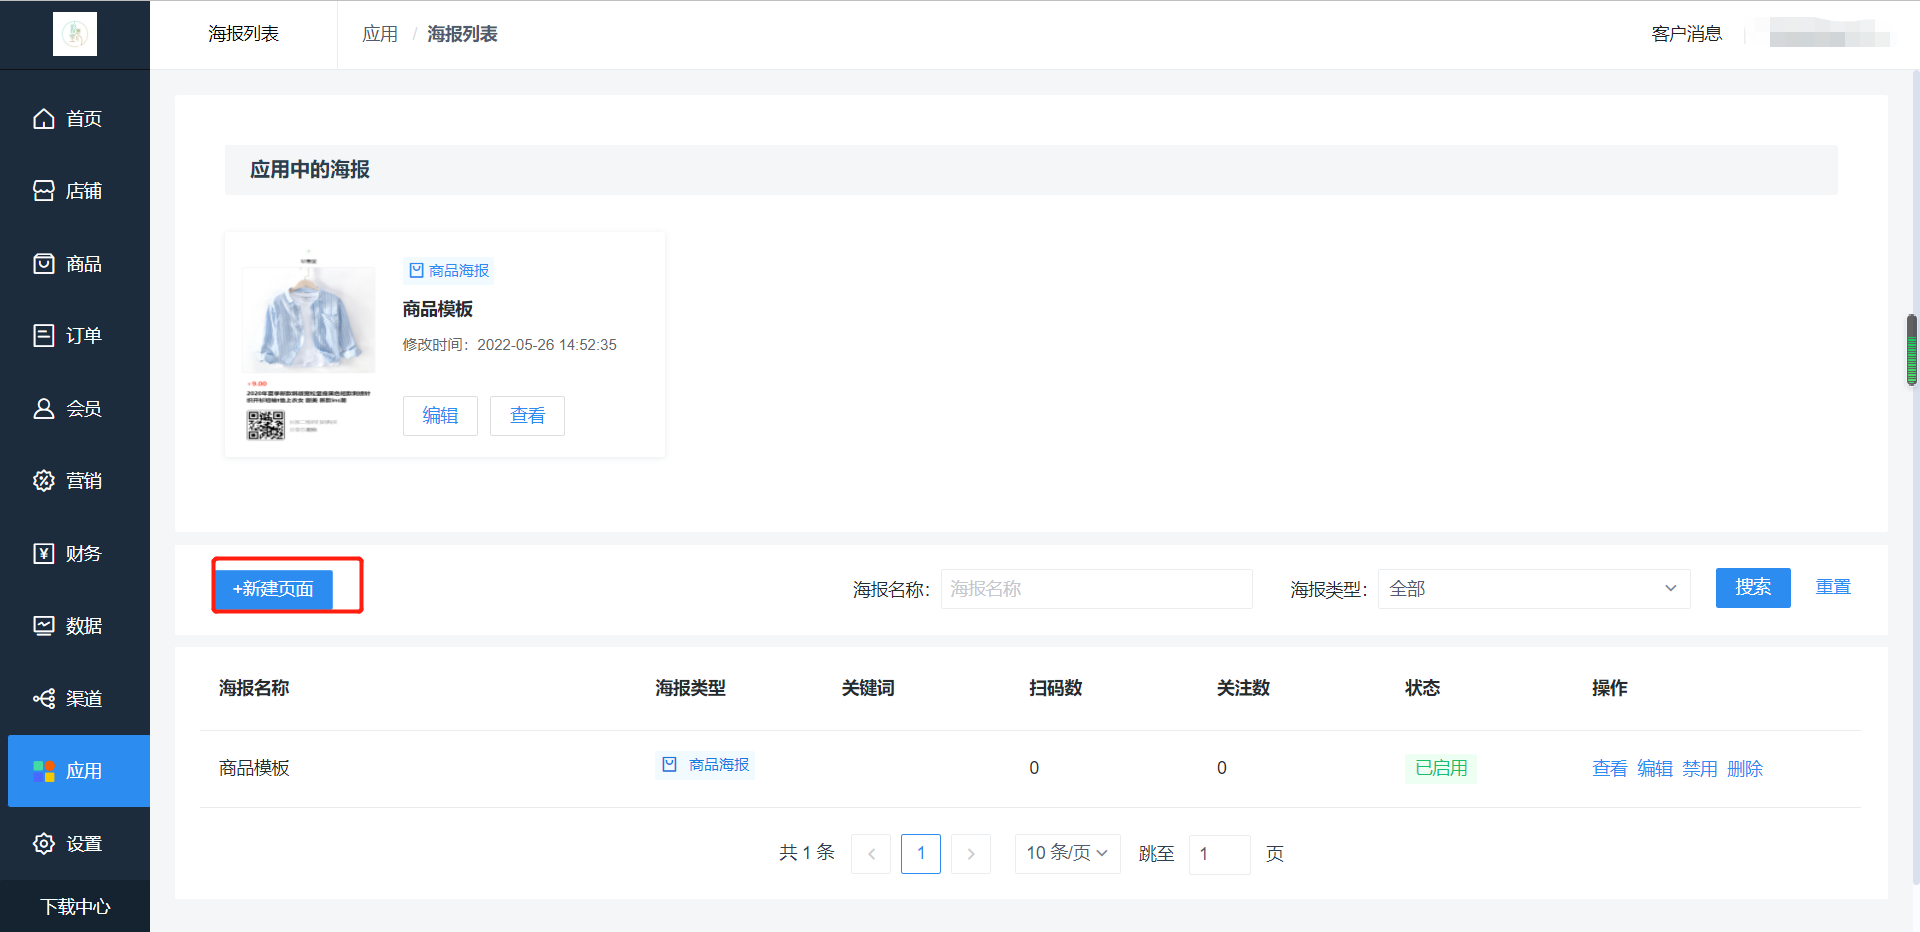This screenshot has width=1920, height=932.
Task: Click the member (会员) person icon
Action: [x=44, y=409]
